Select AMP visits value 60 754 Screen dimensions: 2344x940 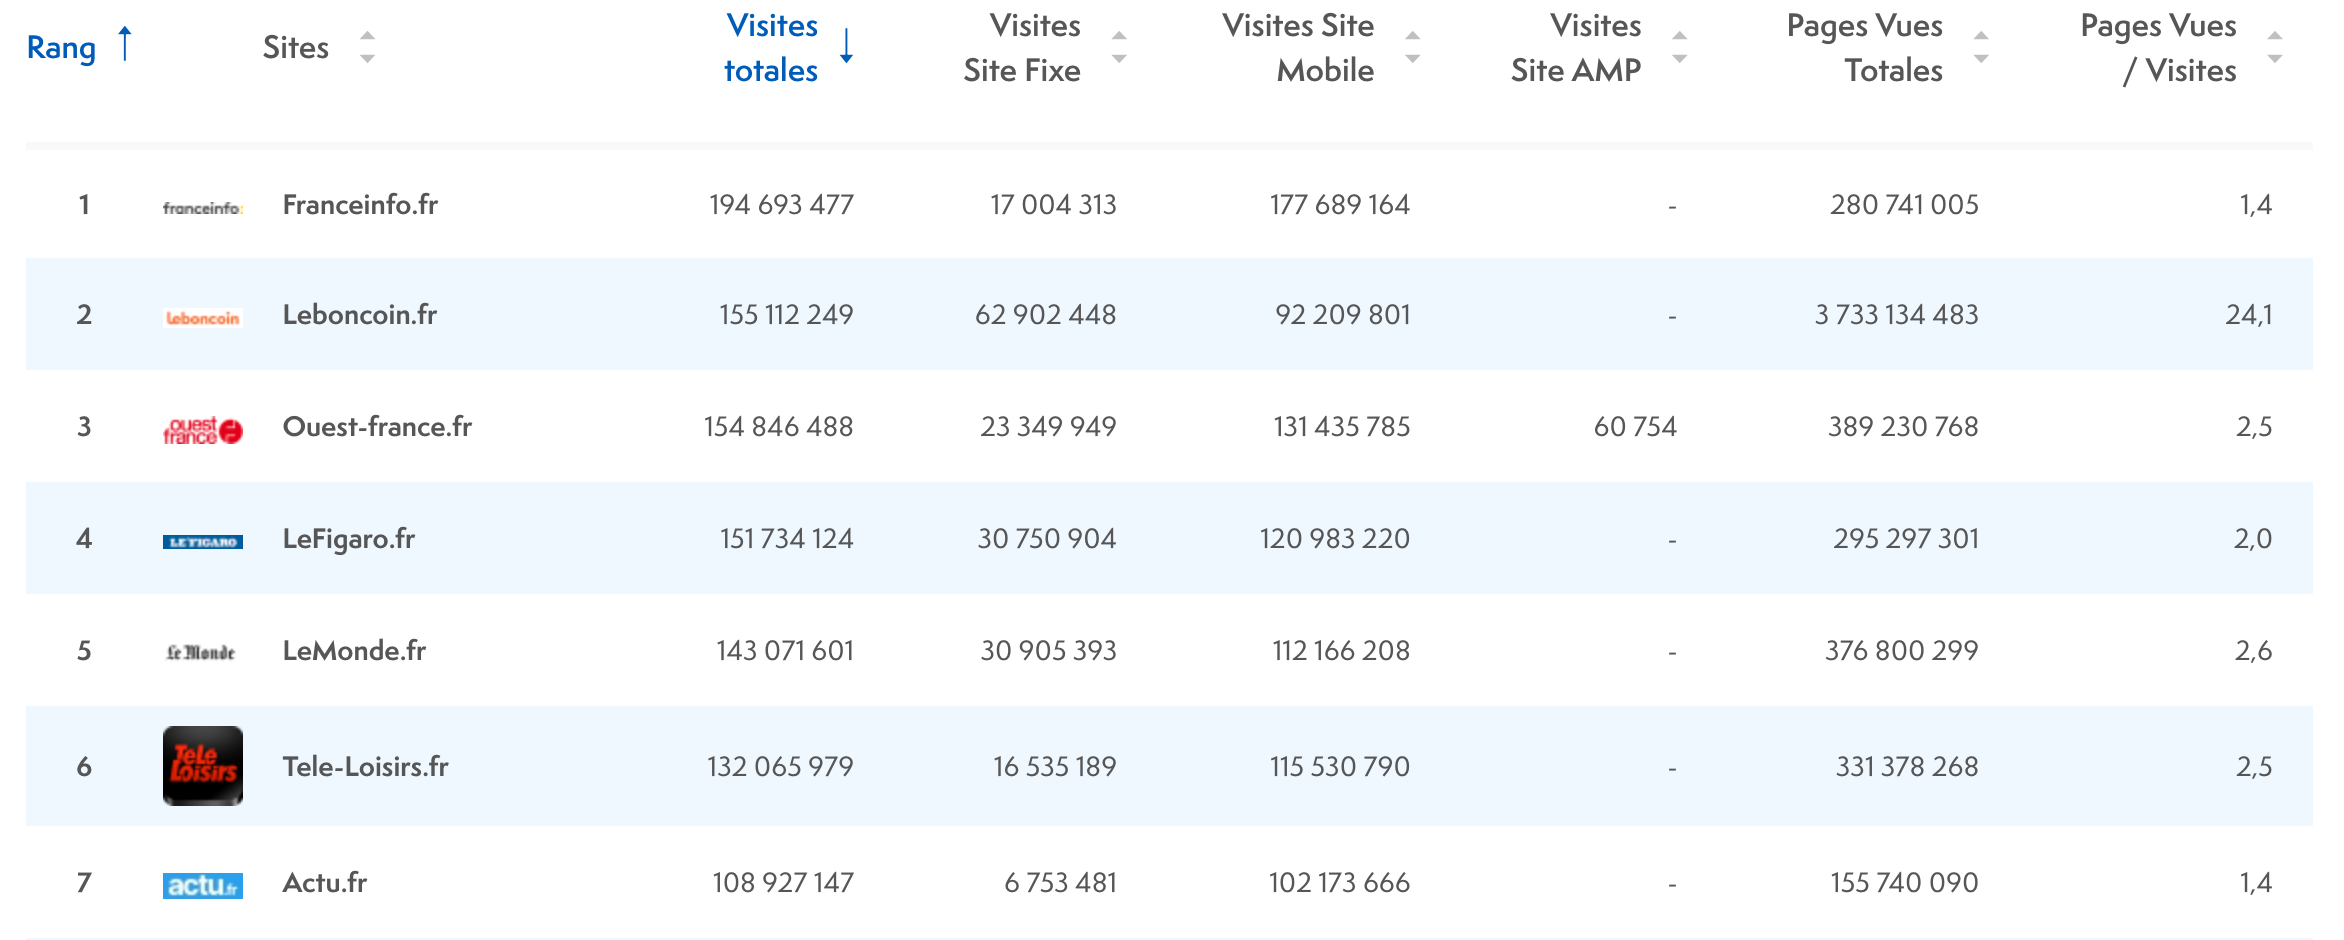pos(1635,427)
